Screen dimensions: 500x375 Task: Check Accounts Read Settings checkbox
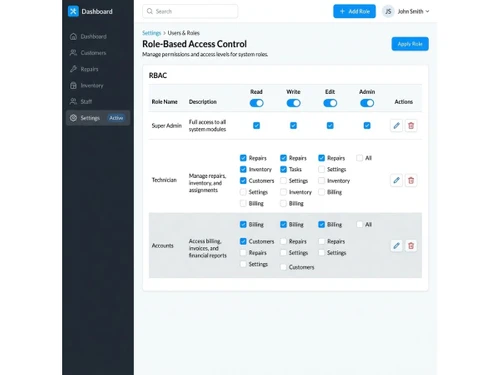[x=243, y=264]
